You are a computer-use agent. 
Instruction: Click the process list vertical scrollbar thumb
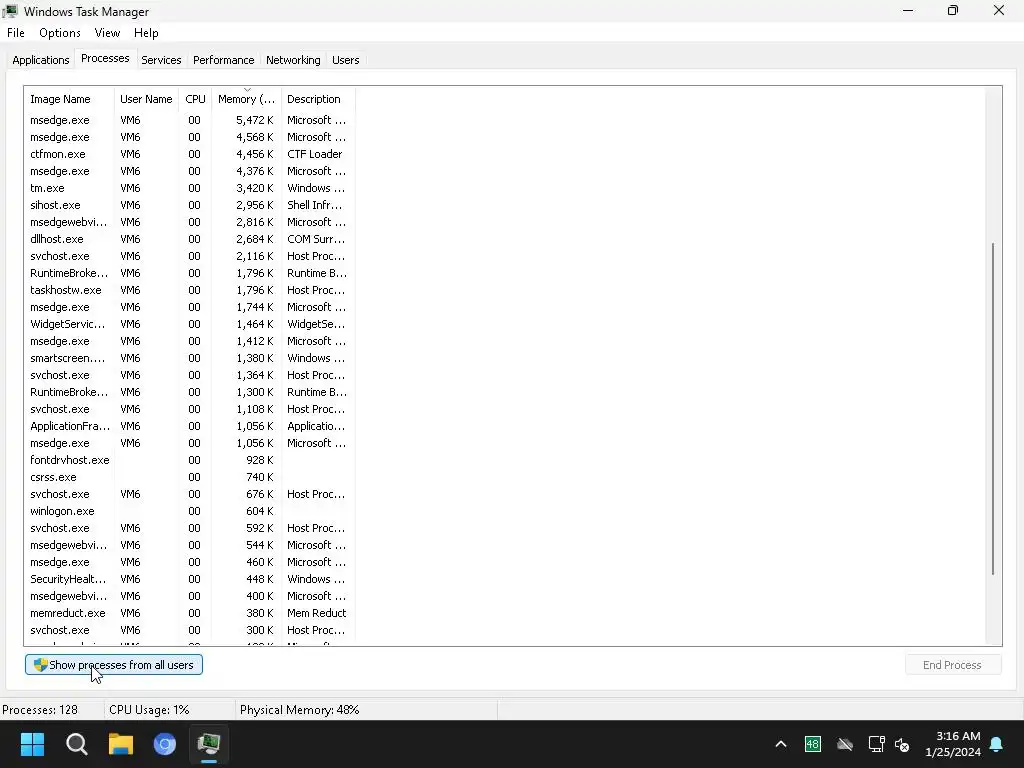click(993, 409)
